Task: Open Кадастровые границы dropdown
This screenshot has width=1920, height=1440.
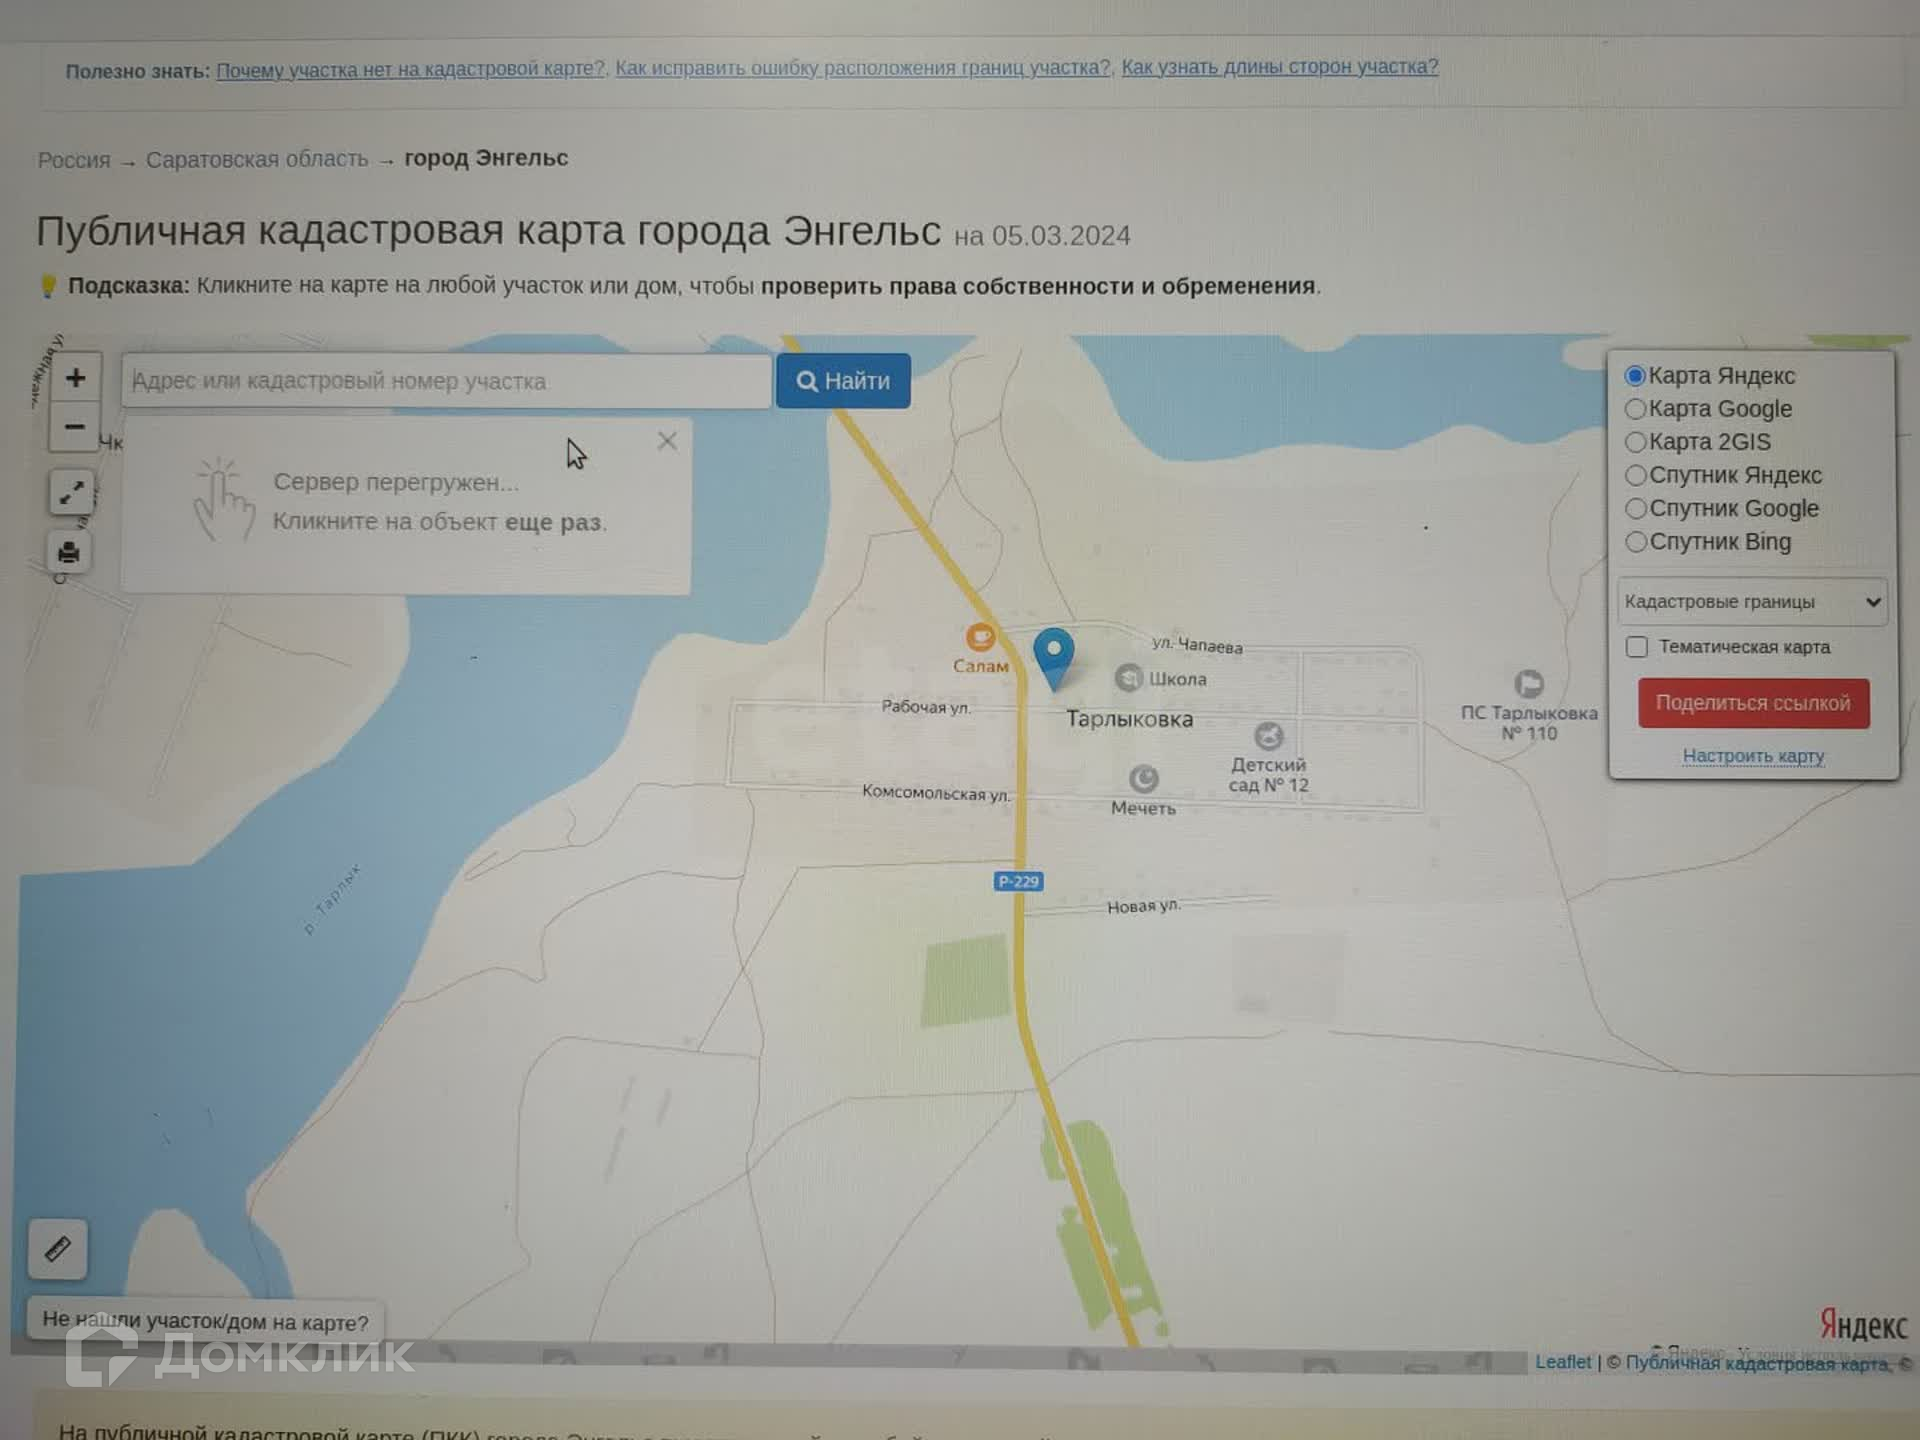Action: 1752,602
